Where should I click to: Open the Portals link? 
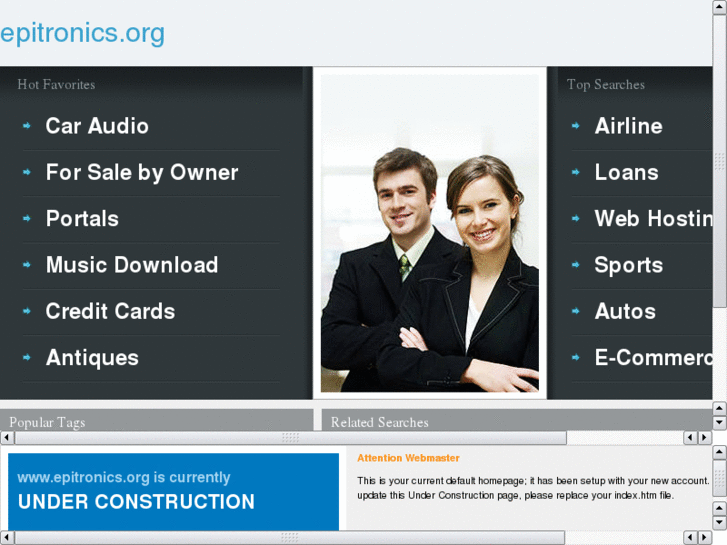82,218
